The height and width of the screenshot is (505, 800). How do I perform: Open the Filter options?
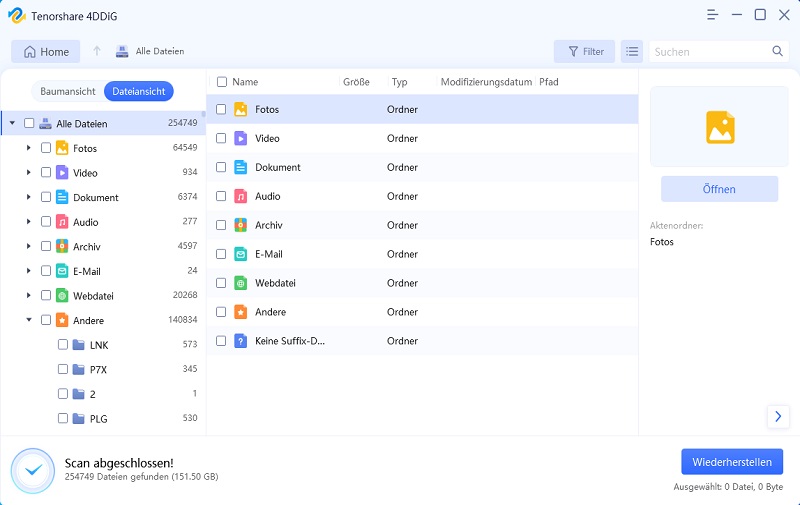(585, 51)
